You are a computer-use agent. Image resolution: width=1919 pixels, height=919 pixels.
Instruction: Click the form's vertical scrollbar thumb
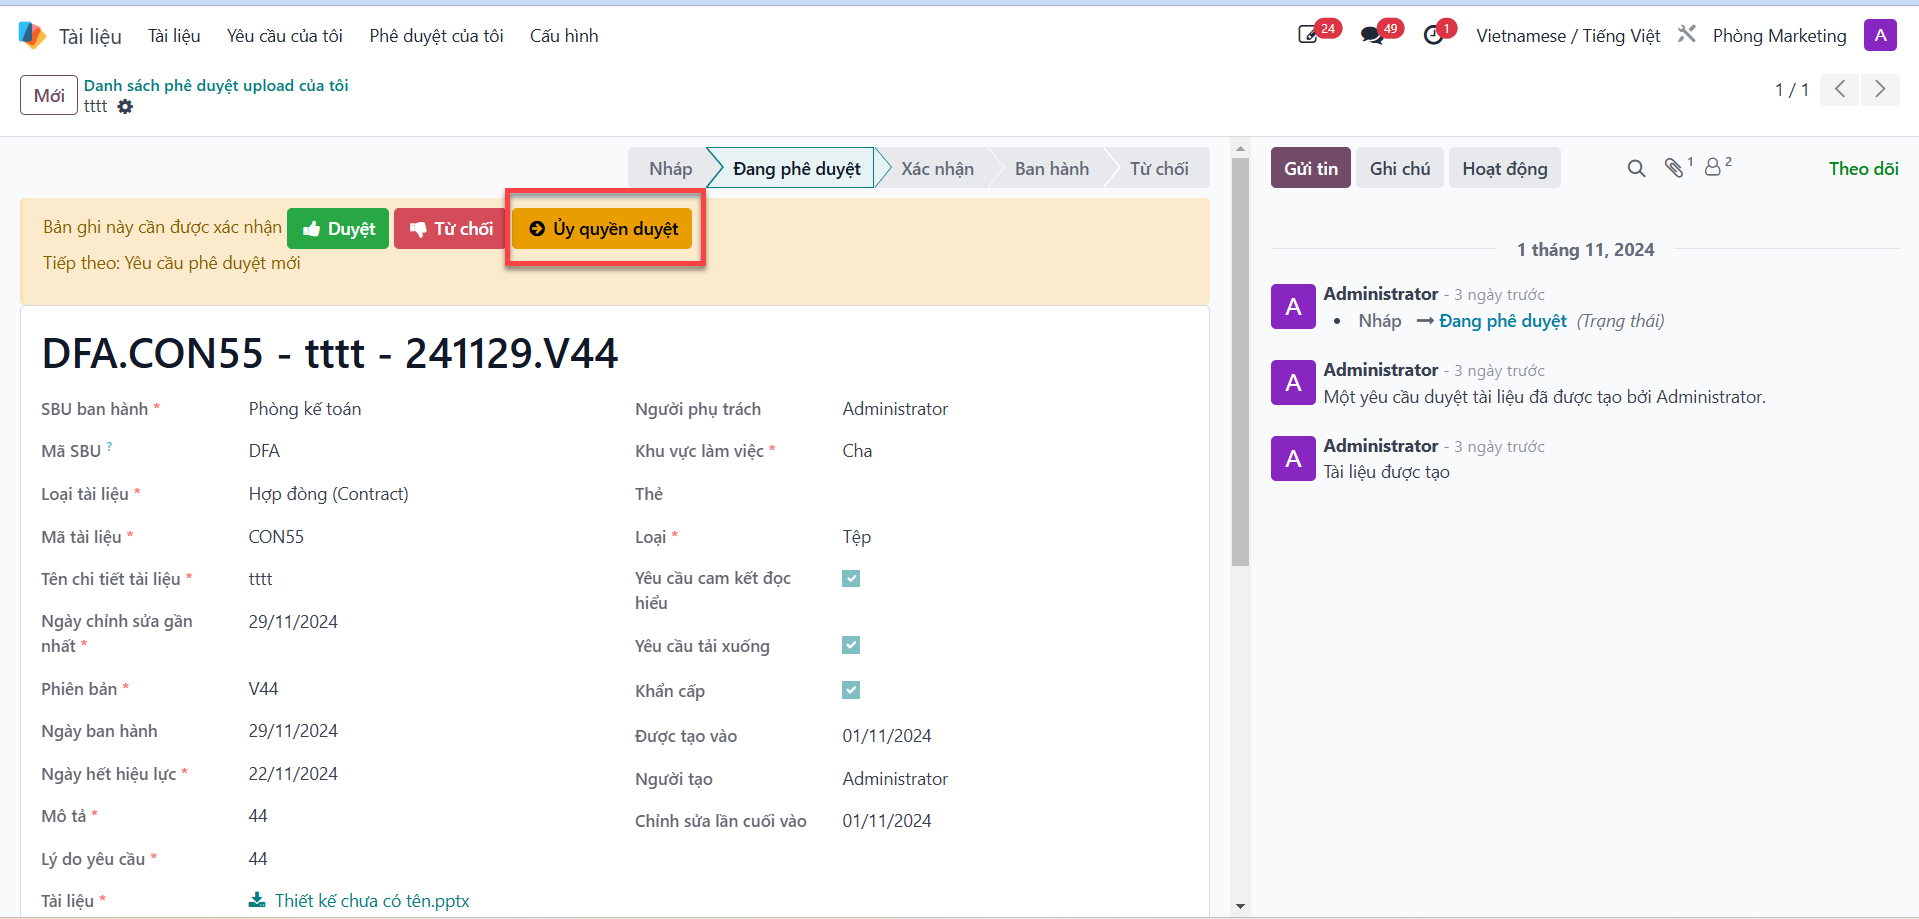(x=1240, y=362)
